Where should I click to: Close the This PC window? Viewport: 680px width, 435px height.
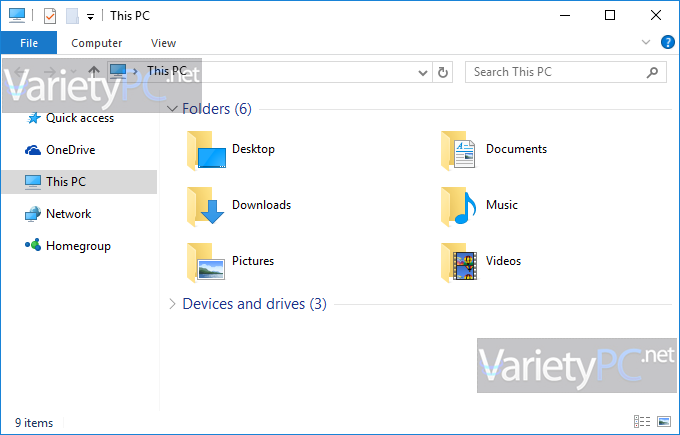pyautogui.click(x=656, y=15)
